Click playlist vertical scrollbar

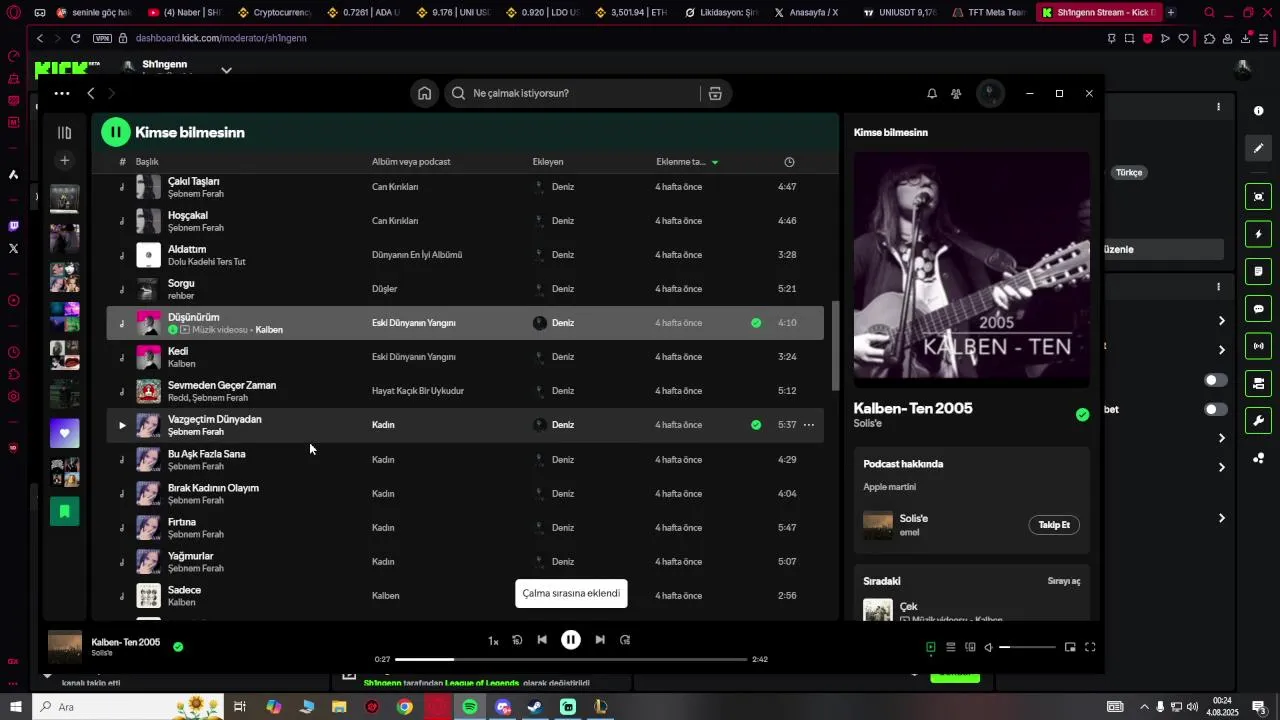(836, 346)
